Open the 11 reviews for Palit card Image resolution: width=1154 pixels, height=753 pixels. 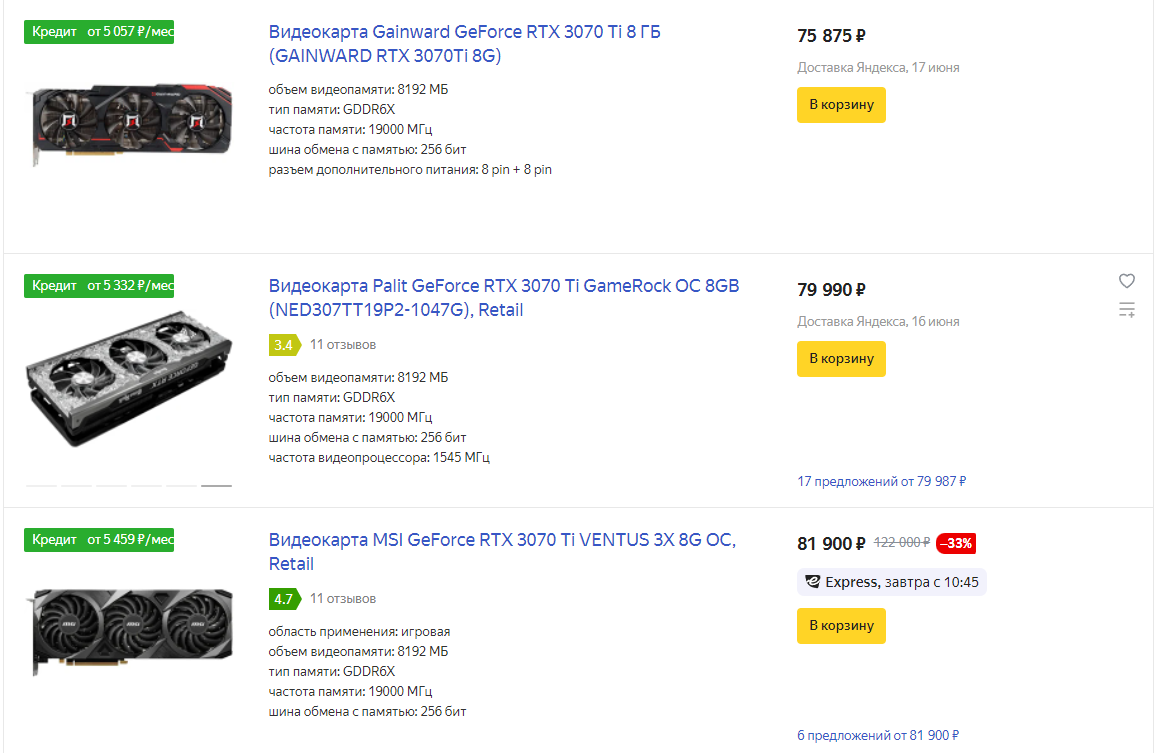(x=343, y=345)
